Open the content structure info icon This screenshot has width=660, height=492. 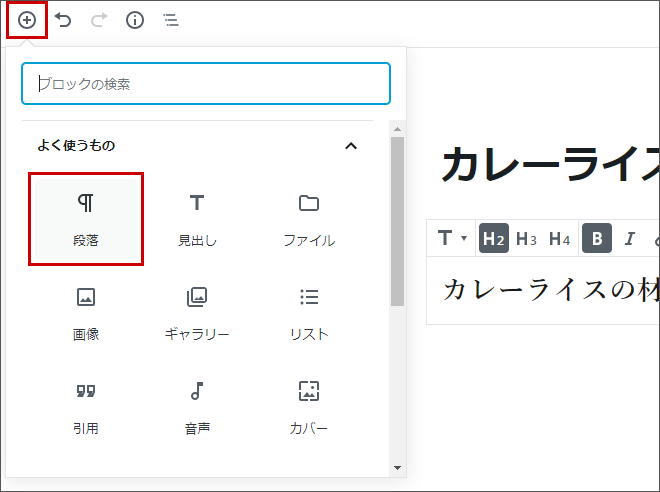tap(135, 20)
